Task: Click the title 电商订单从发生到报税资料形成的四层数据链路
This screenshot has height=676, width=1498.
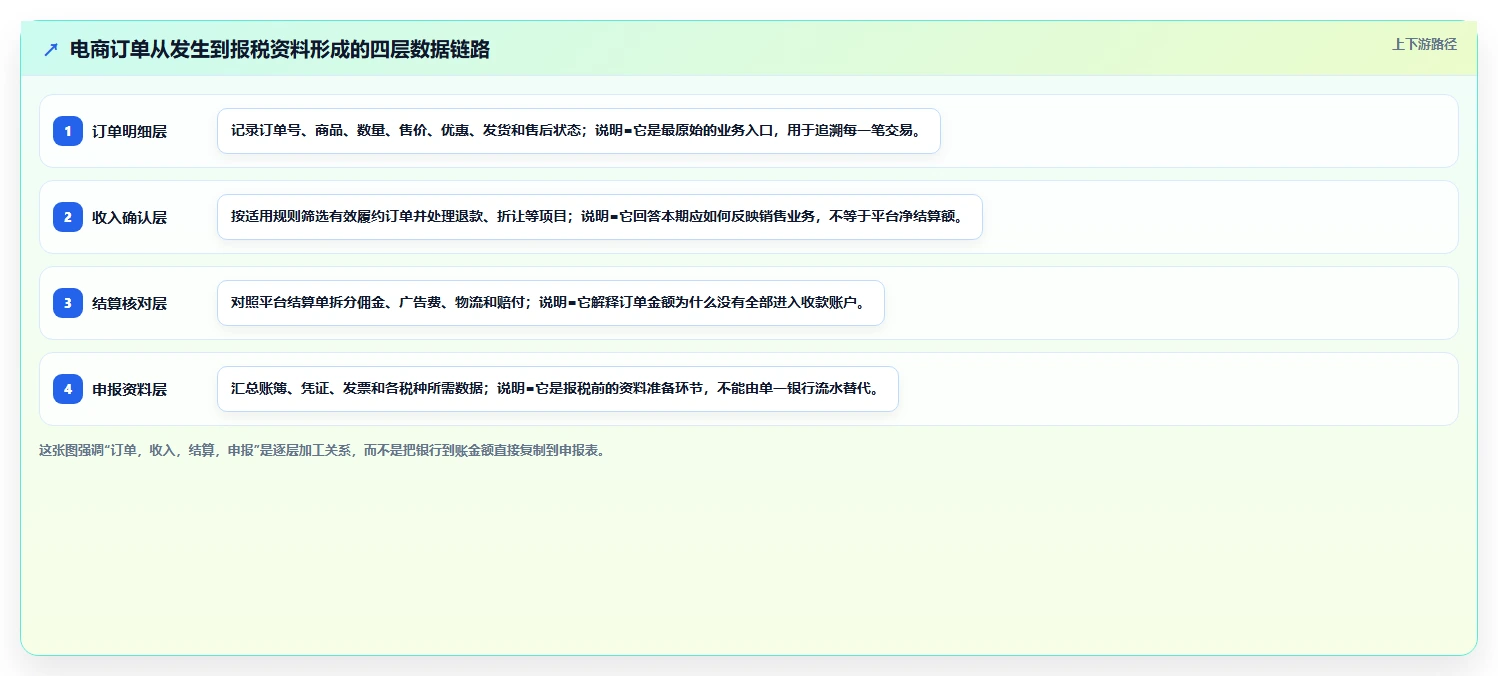Action: (280, 49)
